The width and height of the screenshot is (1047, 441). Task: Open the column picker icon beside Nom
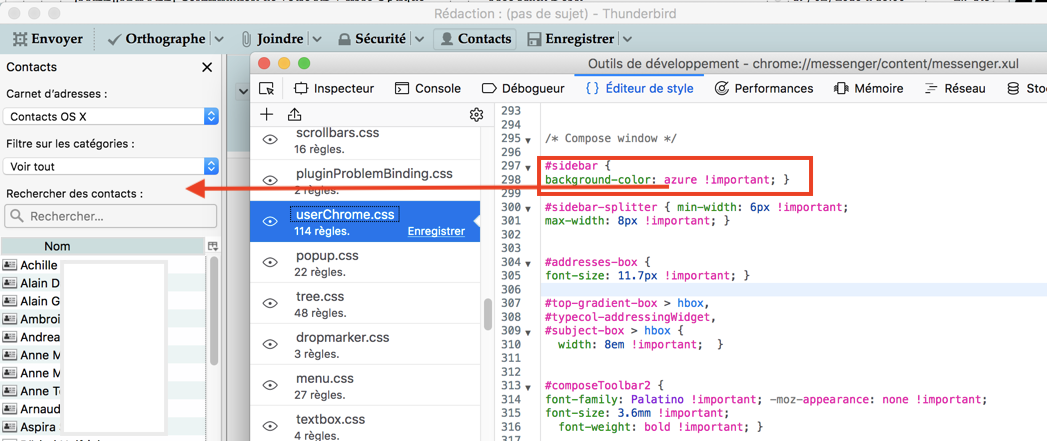(x=213, y=246)
